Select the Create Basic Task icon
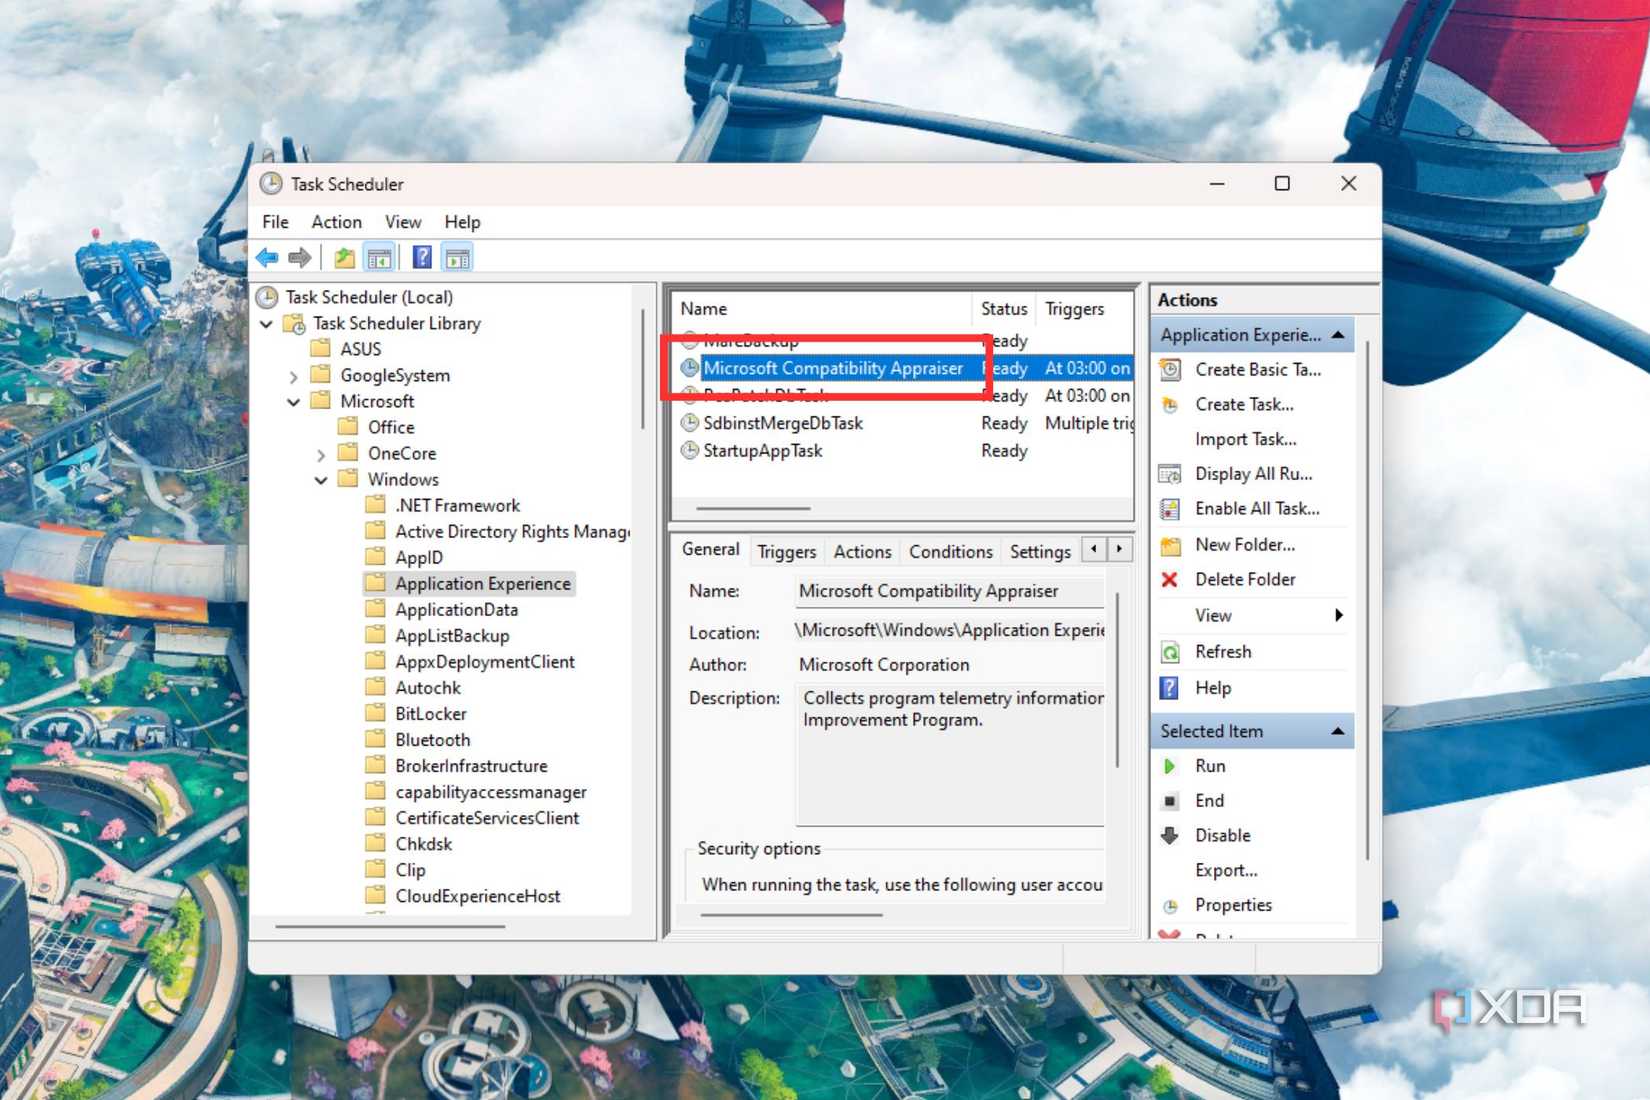The height and width of the screenshot is (1100, 1650). (1169, 369)
